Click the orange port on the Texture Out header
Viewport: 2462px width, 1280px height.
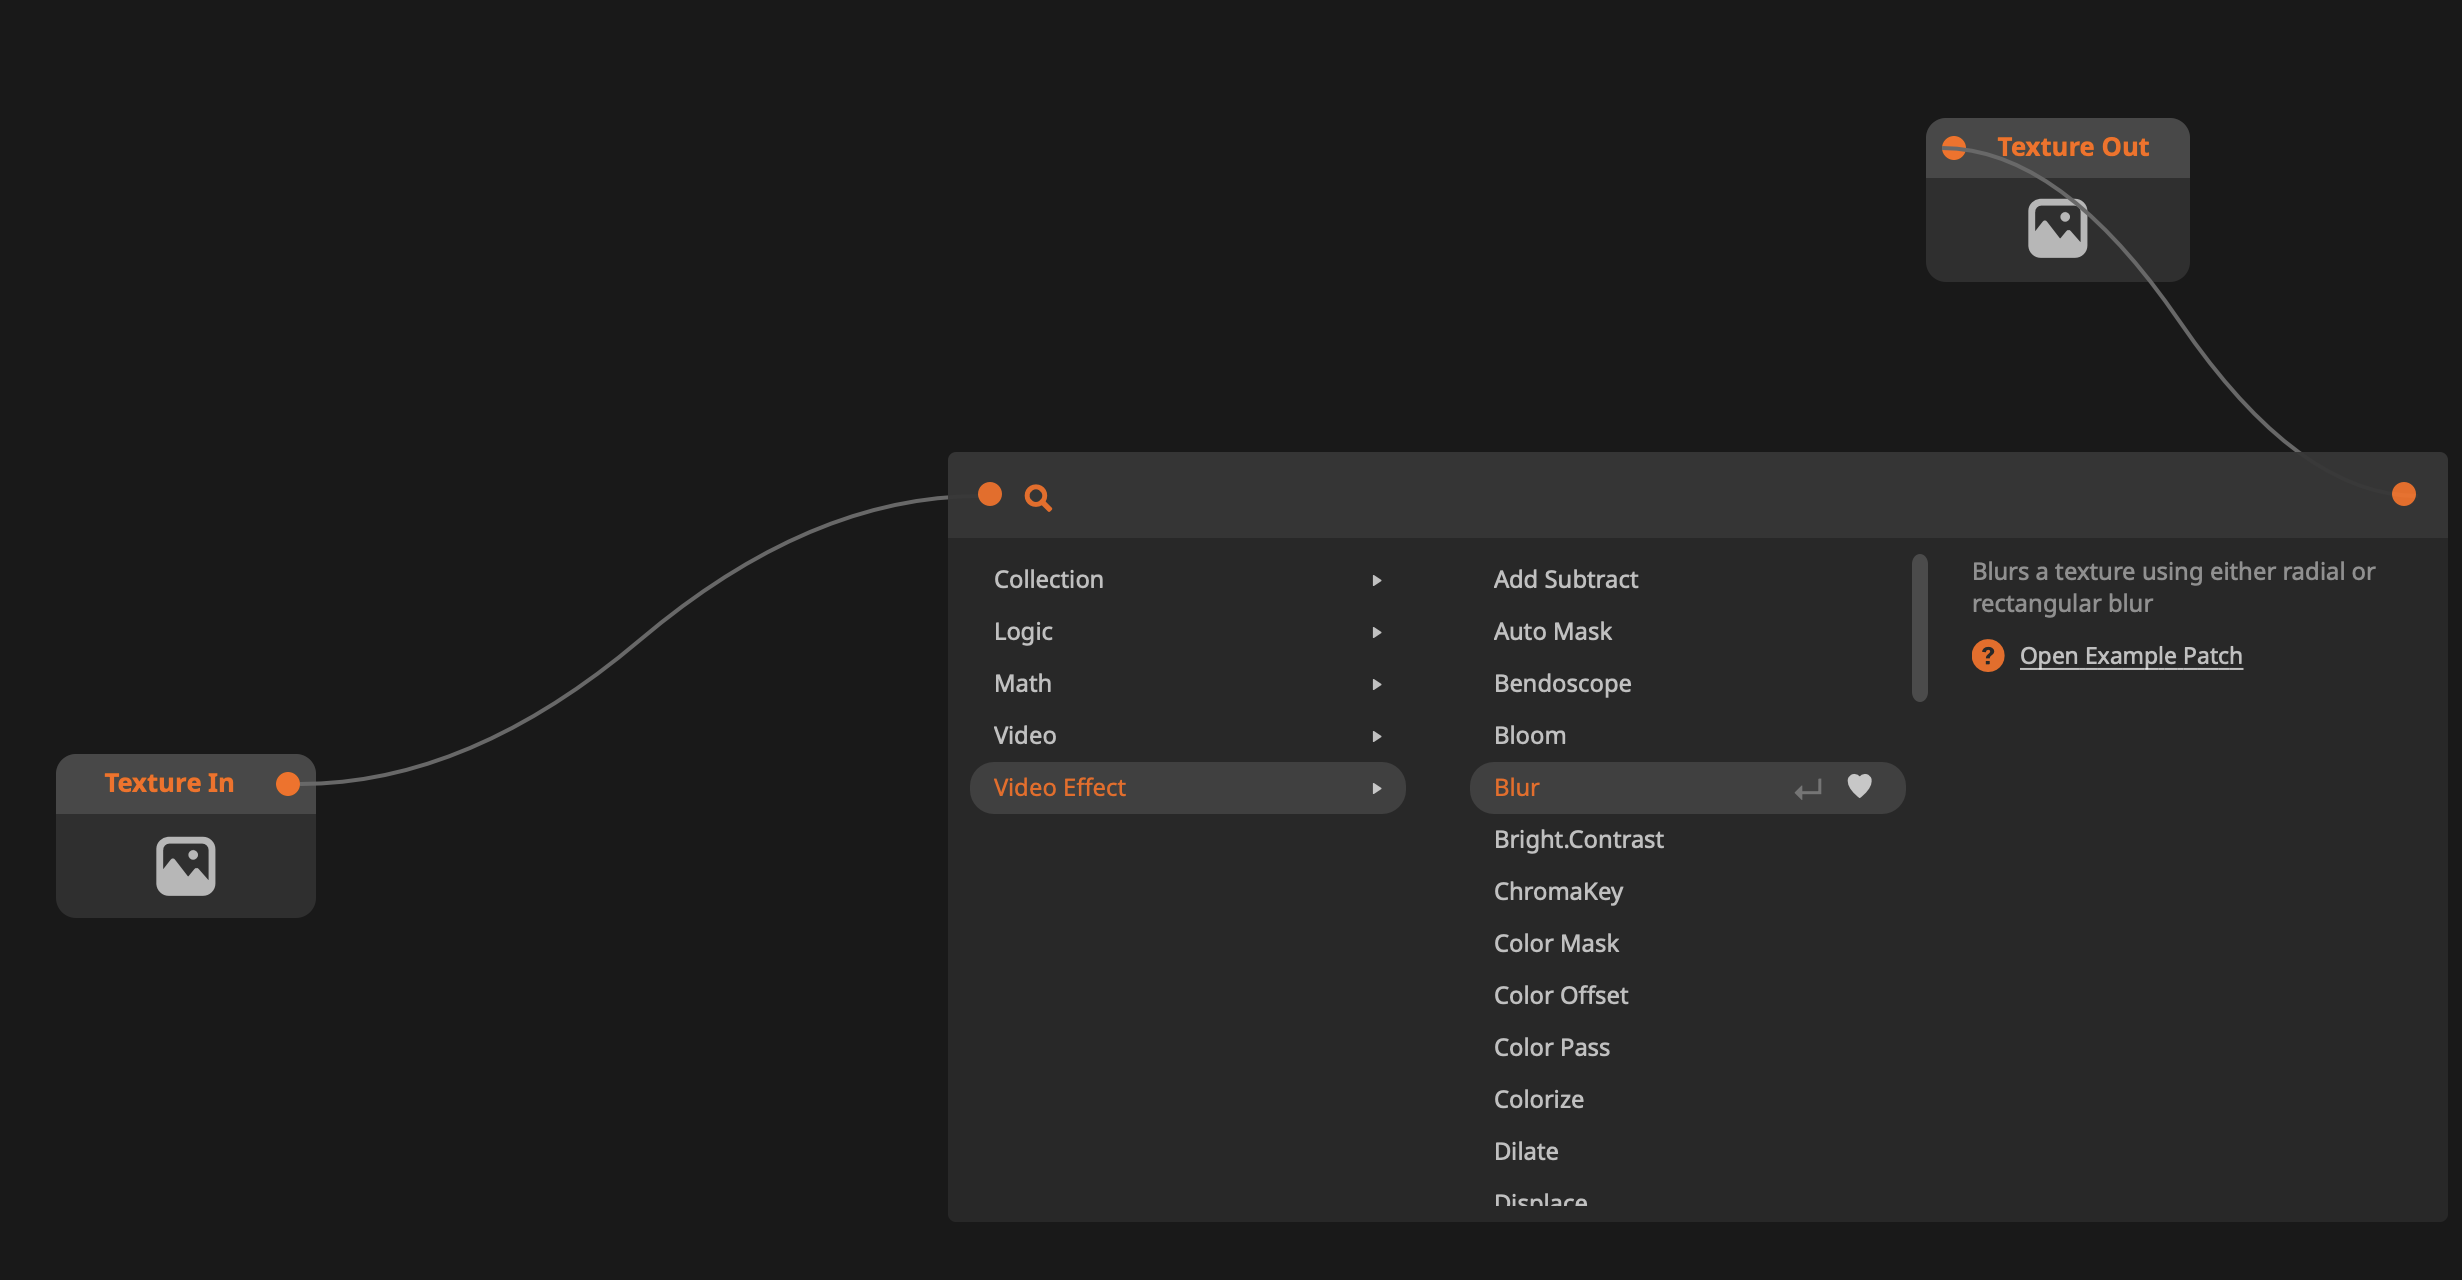pos(1954,147)
